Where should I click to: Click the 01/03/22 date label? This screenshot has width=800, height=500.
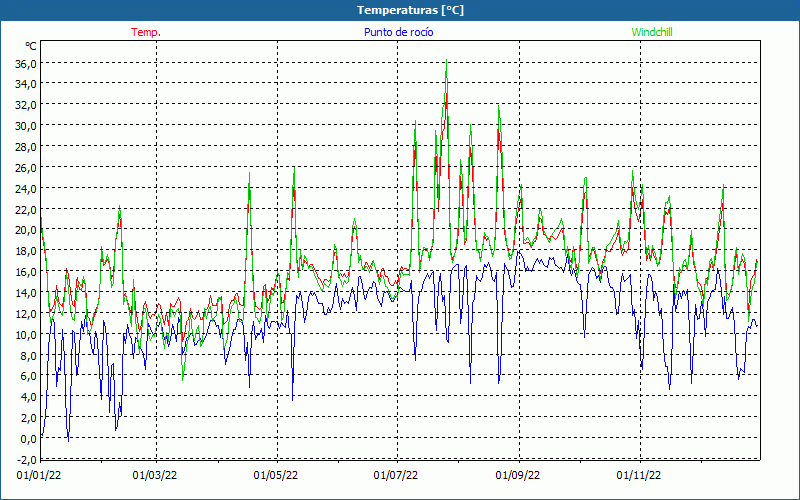[155, 476]
